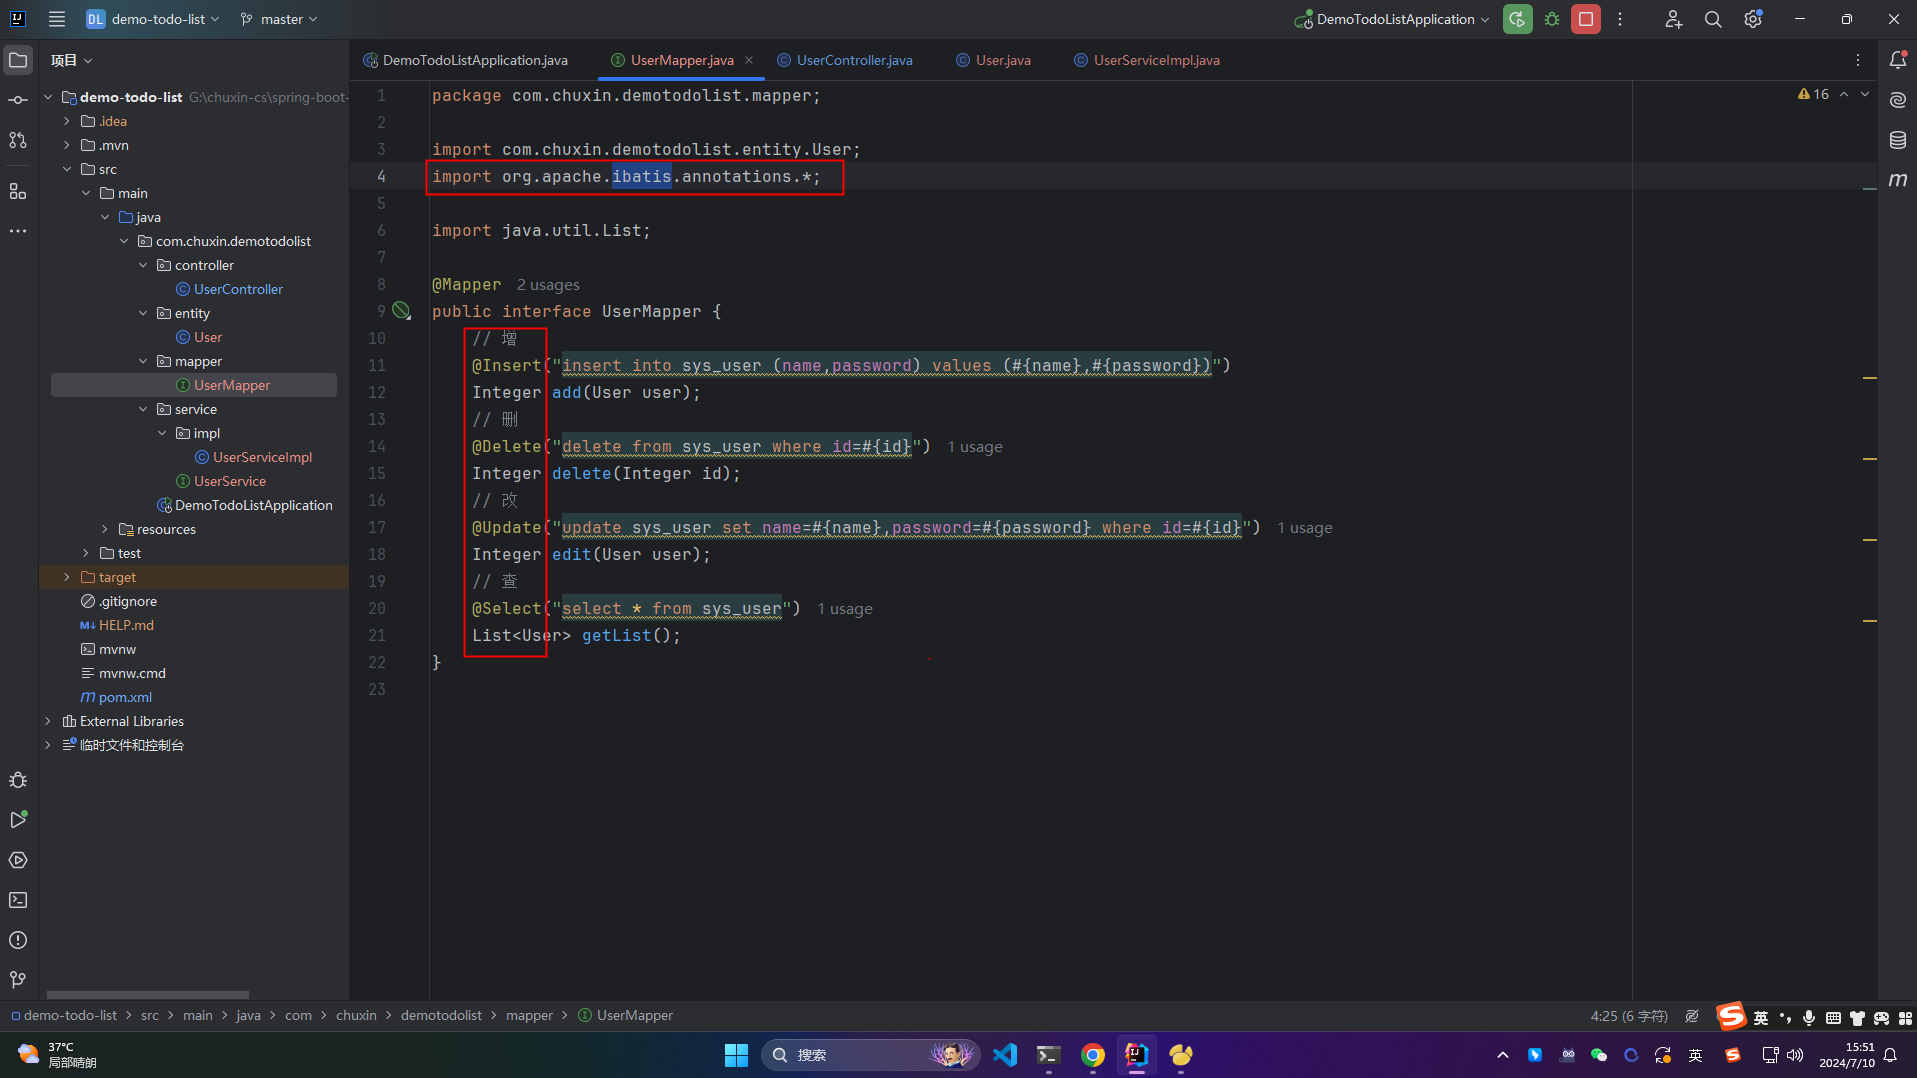Open the 16 warnings inspection widget
The width and height of the screenshot is (1917, 1078).
click(1813, 94)
